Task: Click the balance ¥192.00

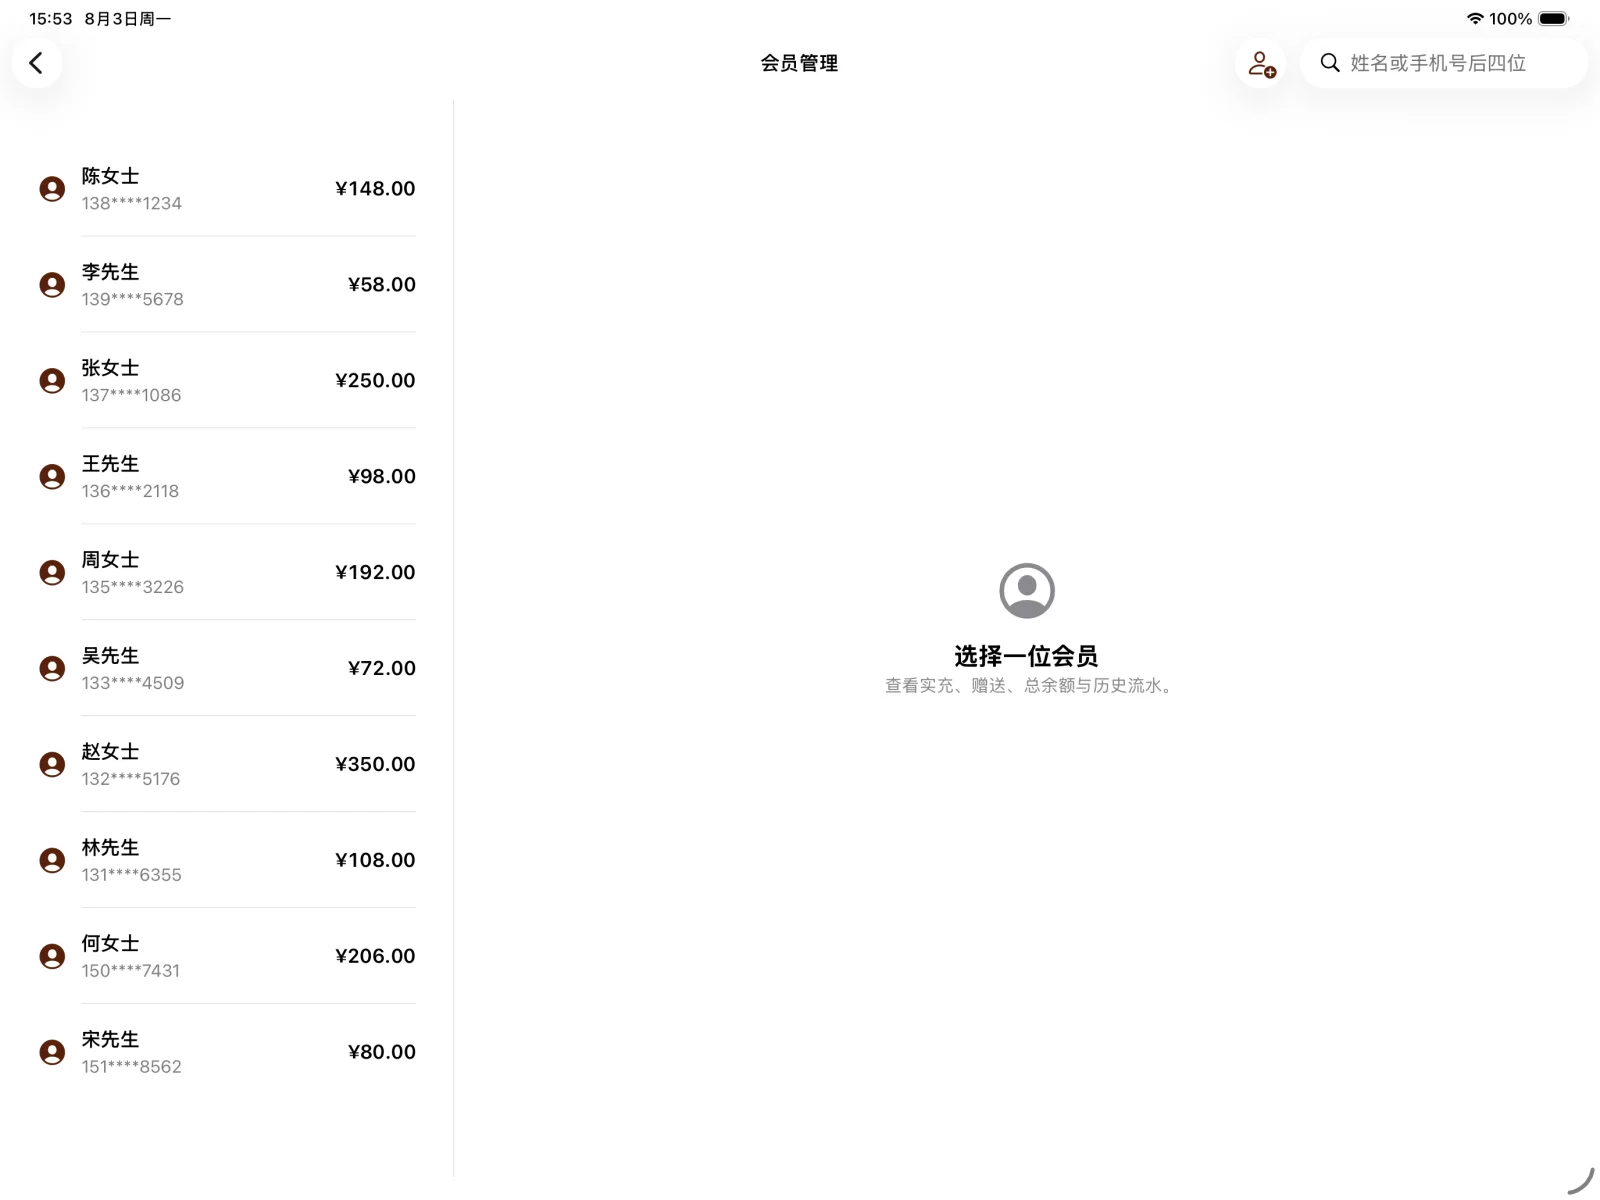Action: coord(375,573)
